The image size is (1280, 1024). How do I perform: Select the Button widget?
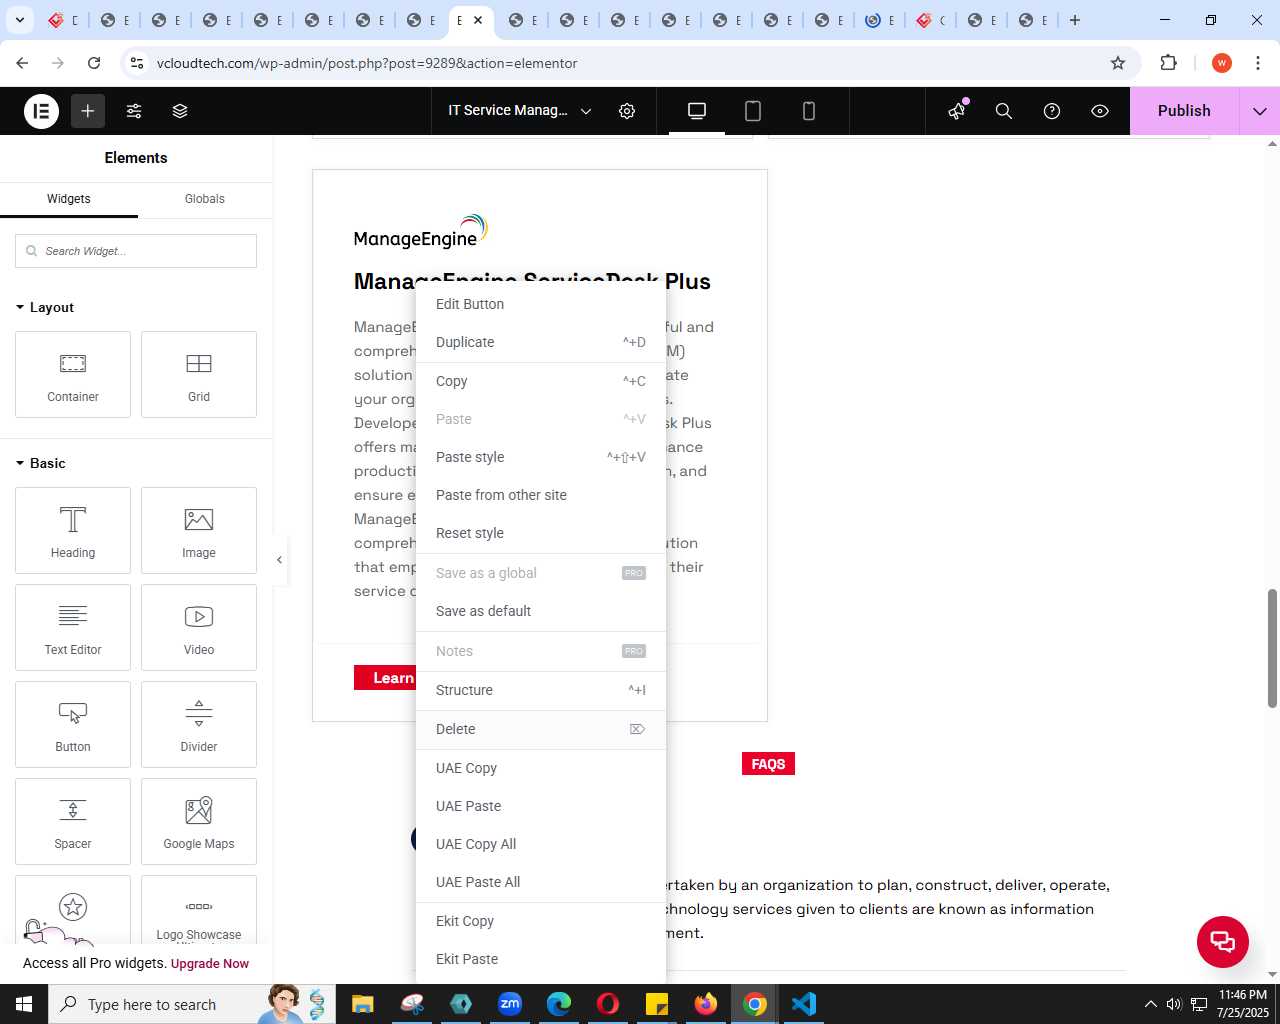click(73, 725)
